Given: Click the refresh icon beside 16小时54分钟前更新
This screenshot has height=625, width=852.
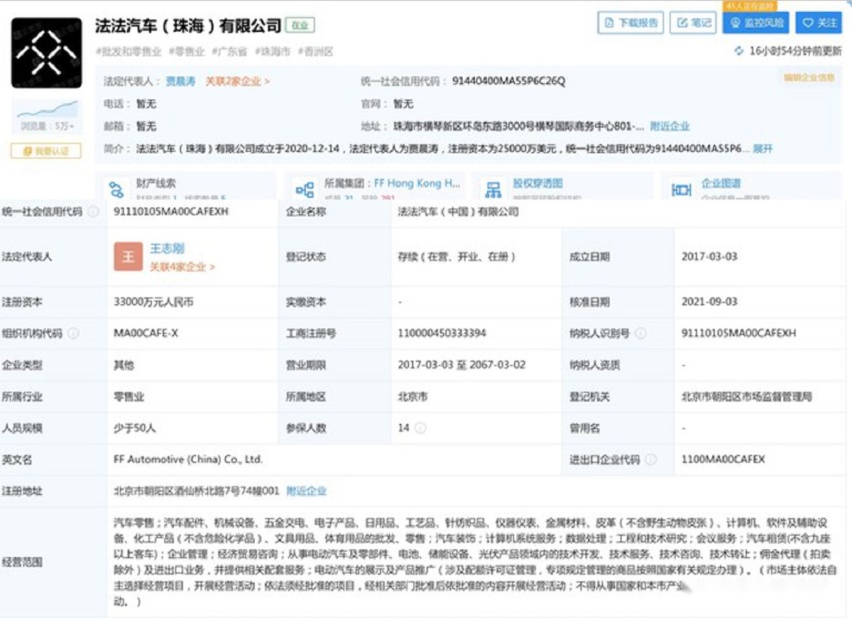Looking at the screenshot, I should pos(738,51).
